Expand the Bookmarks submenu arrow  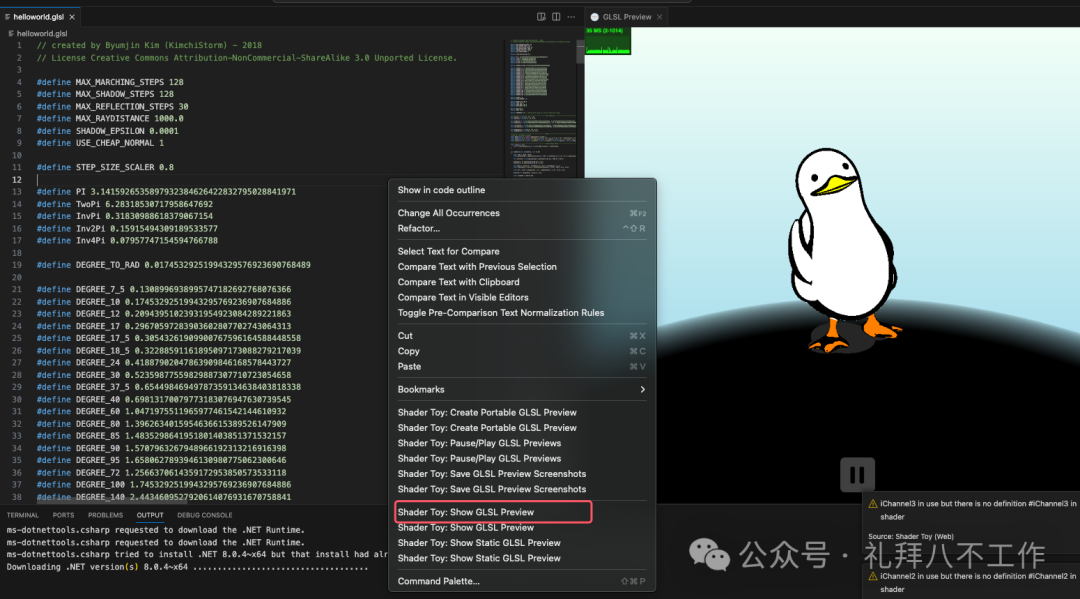pos(642,390)
